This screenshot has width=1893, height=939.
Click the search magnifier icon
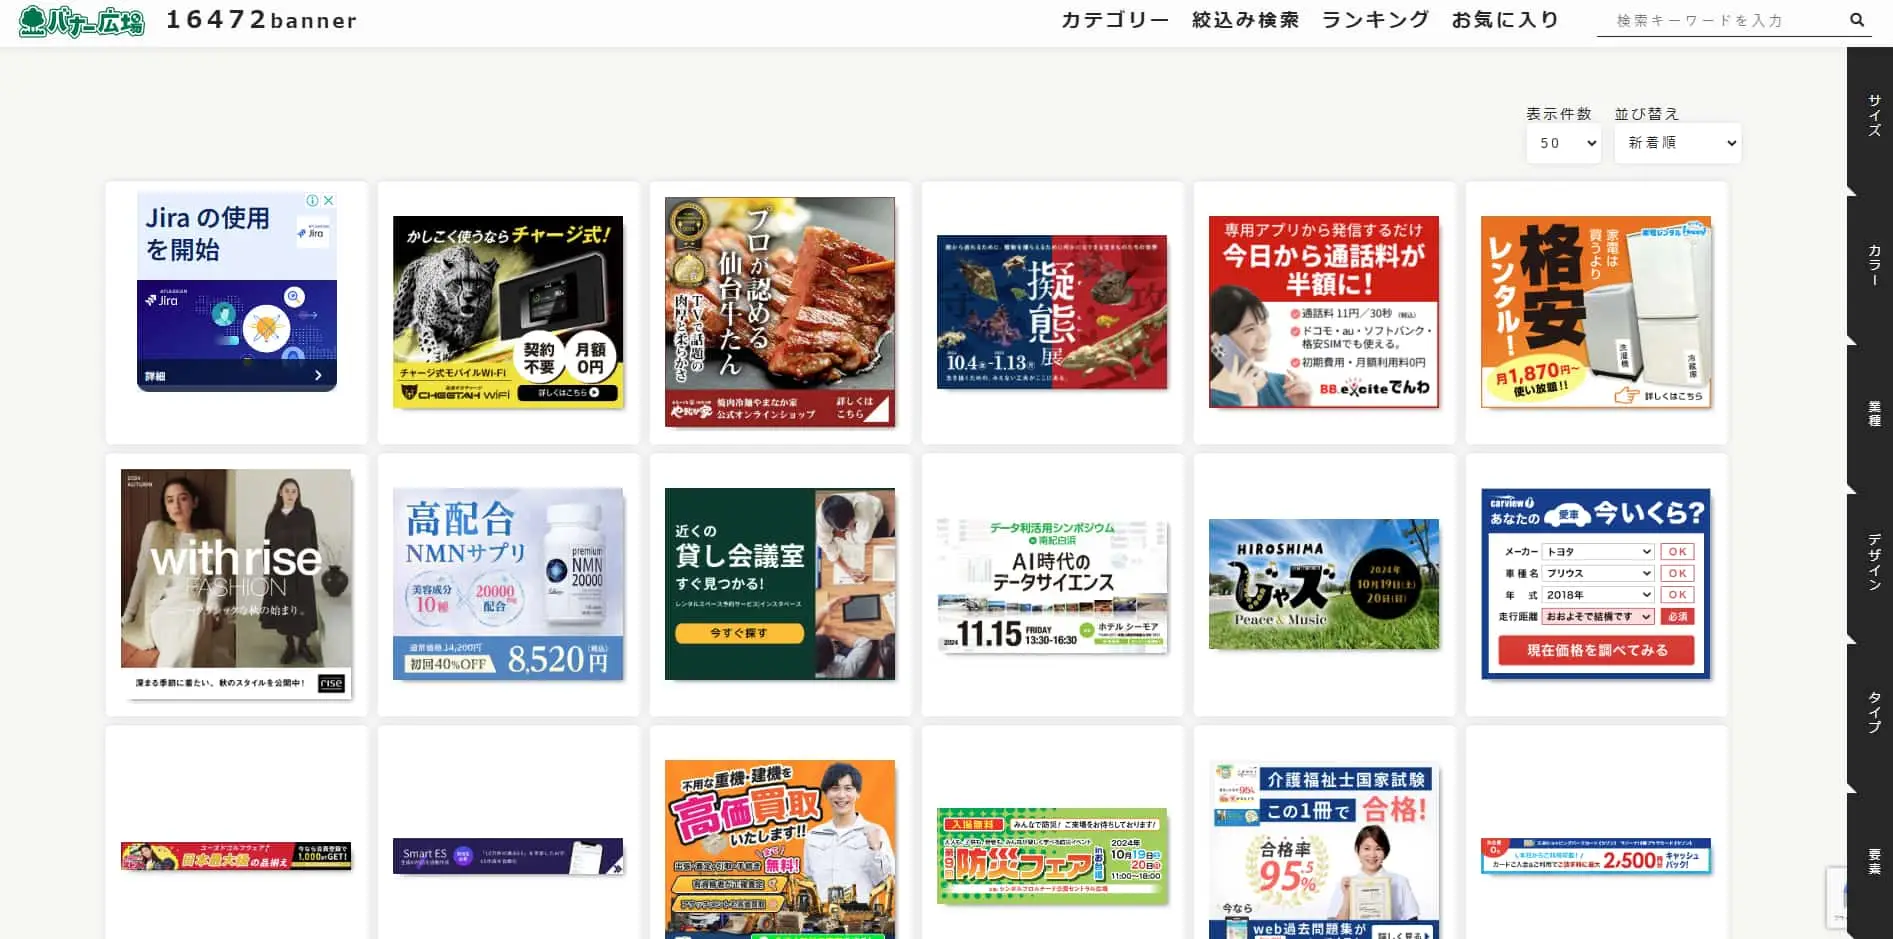click(x=1857, y=20)
